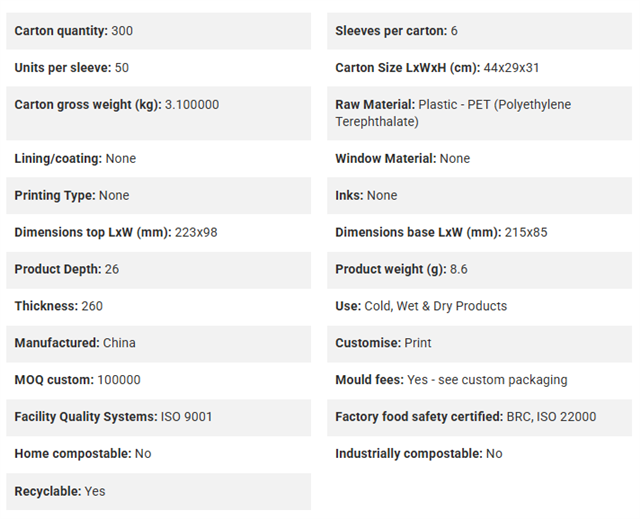
Task: Select Manufactured China row
Action: 158,344
